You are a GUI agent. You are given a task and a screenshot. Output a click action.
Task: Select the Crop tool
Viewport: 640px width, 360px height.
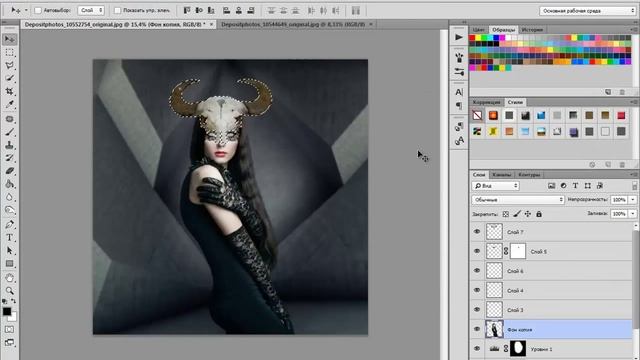click(x=9, y=91)
